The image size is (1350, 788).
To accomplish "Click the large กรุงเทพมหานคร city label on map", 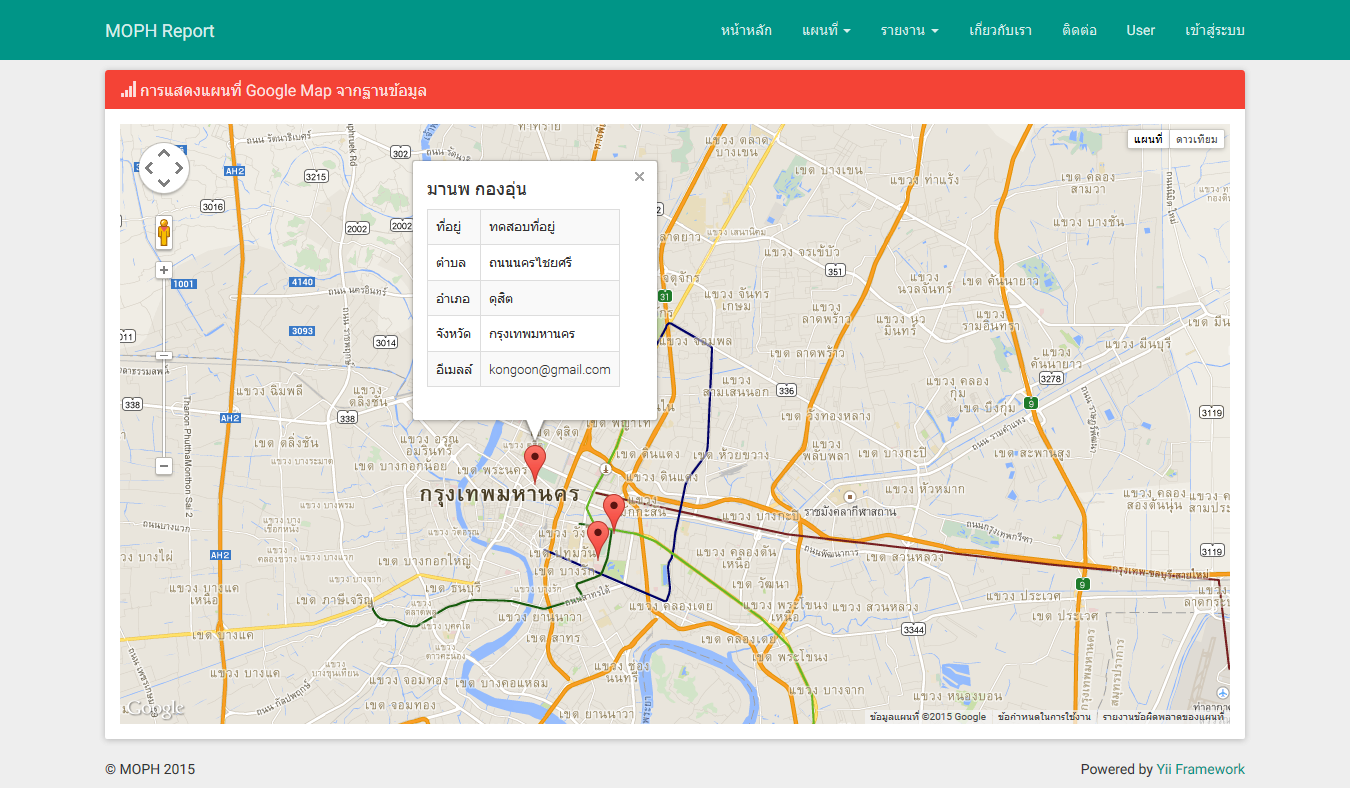I will point(500,495).
